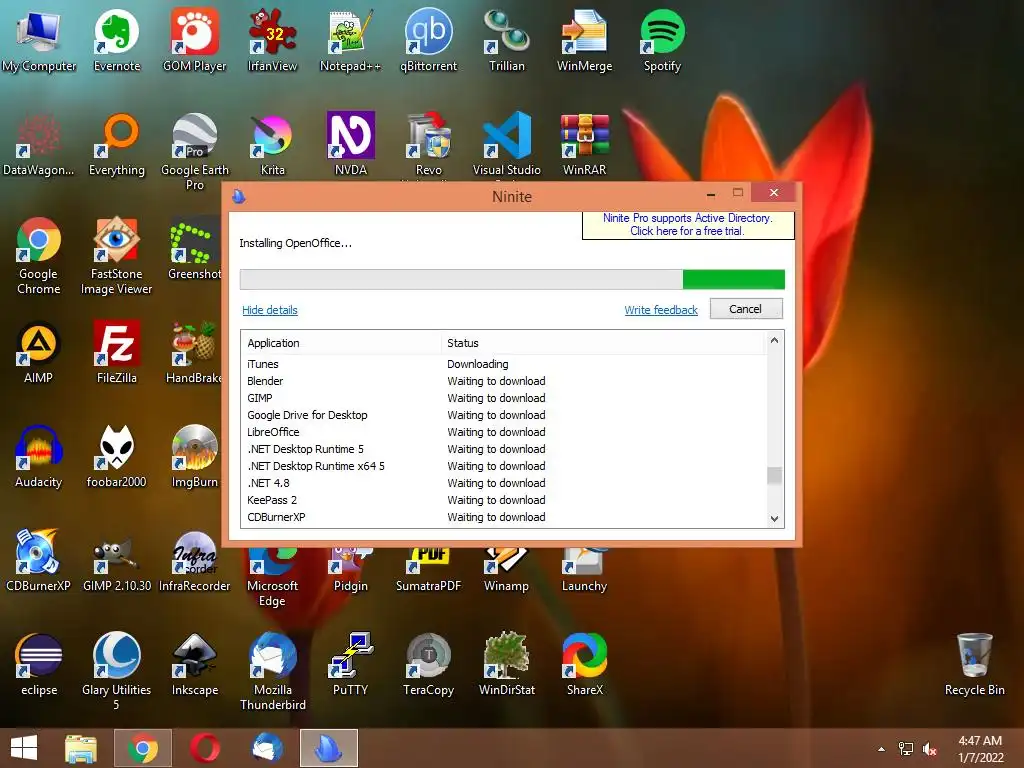
Task: Select the PuTTY desktop shortcut
Action: point(351,664)
